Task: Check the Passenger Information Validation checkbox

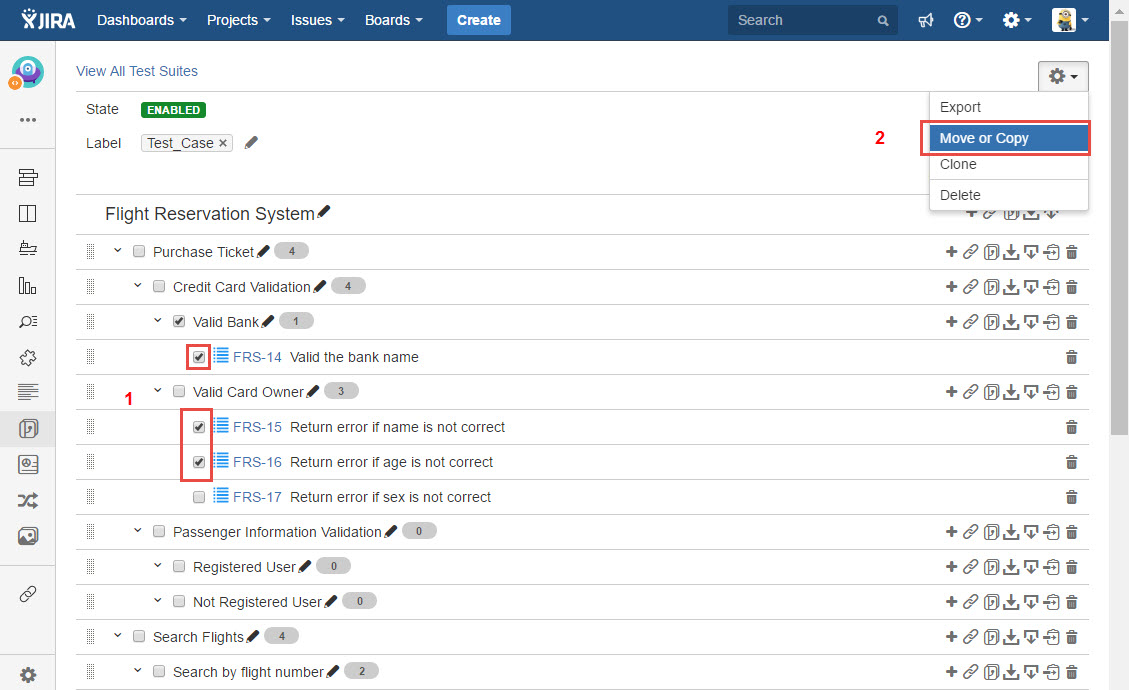Action: pyautogui.click(x=159, y=532)
